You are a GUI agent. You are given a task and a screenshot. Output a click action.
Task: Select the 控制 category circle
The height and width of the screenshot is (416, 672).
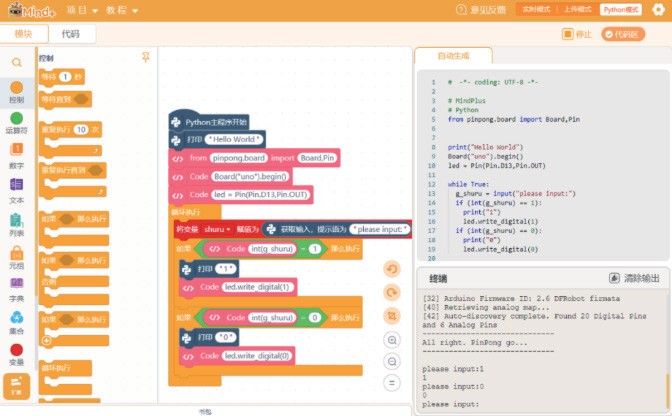coord(16,87)
